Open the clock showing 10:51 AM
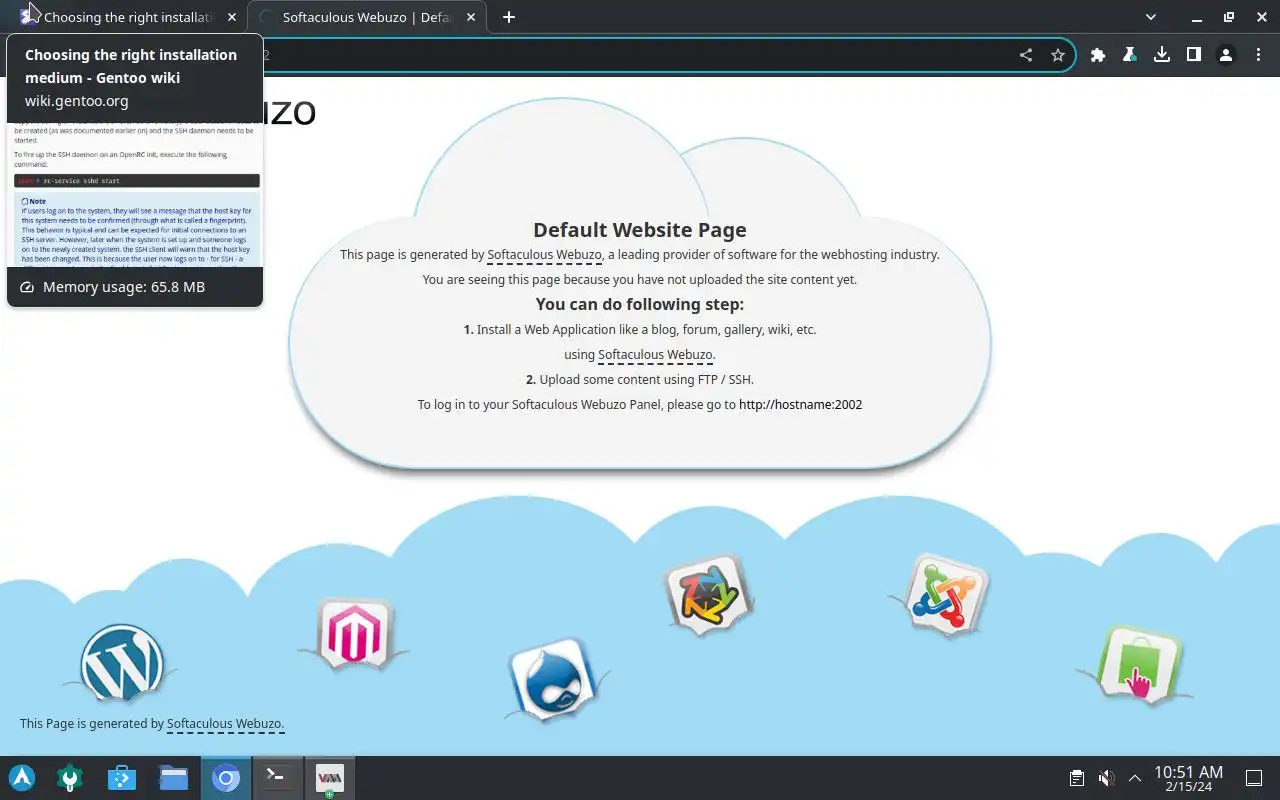 pyautogui.click(x=1188, y=778)
